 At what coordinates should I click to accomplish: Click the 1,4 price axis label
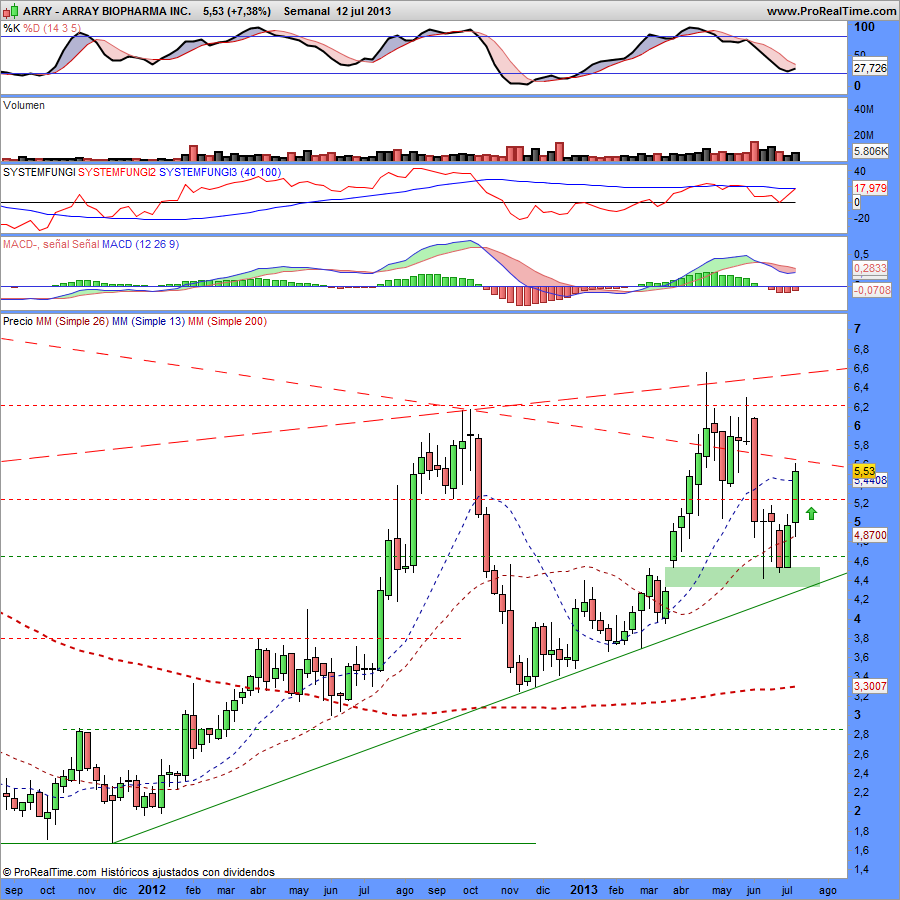pos(861,870)
